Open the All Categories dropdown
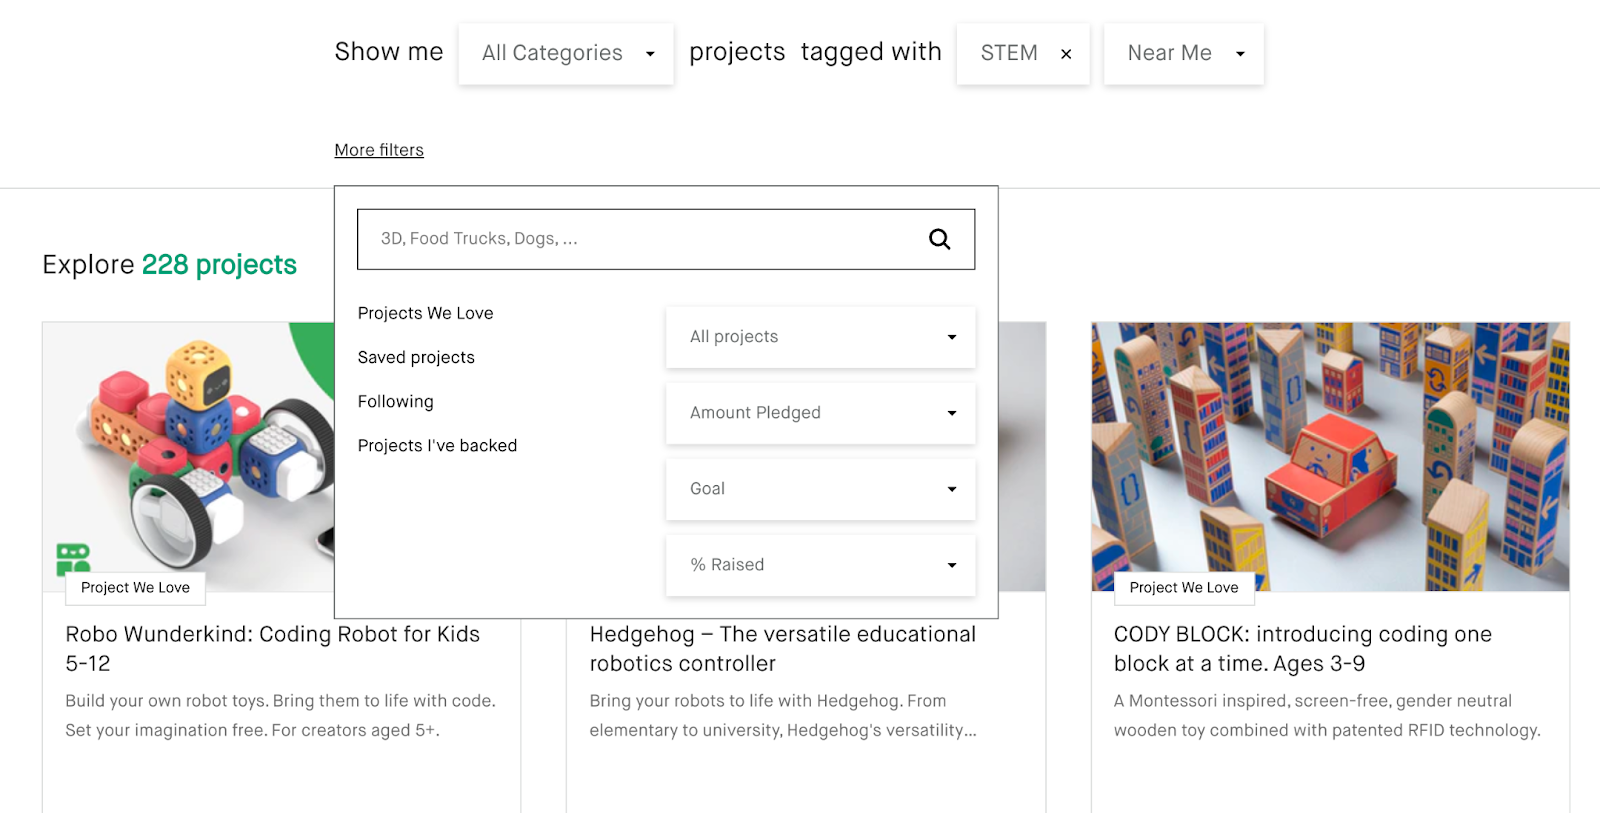 pyautogui.click(x=566, y=54)
